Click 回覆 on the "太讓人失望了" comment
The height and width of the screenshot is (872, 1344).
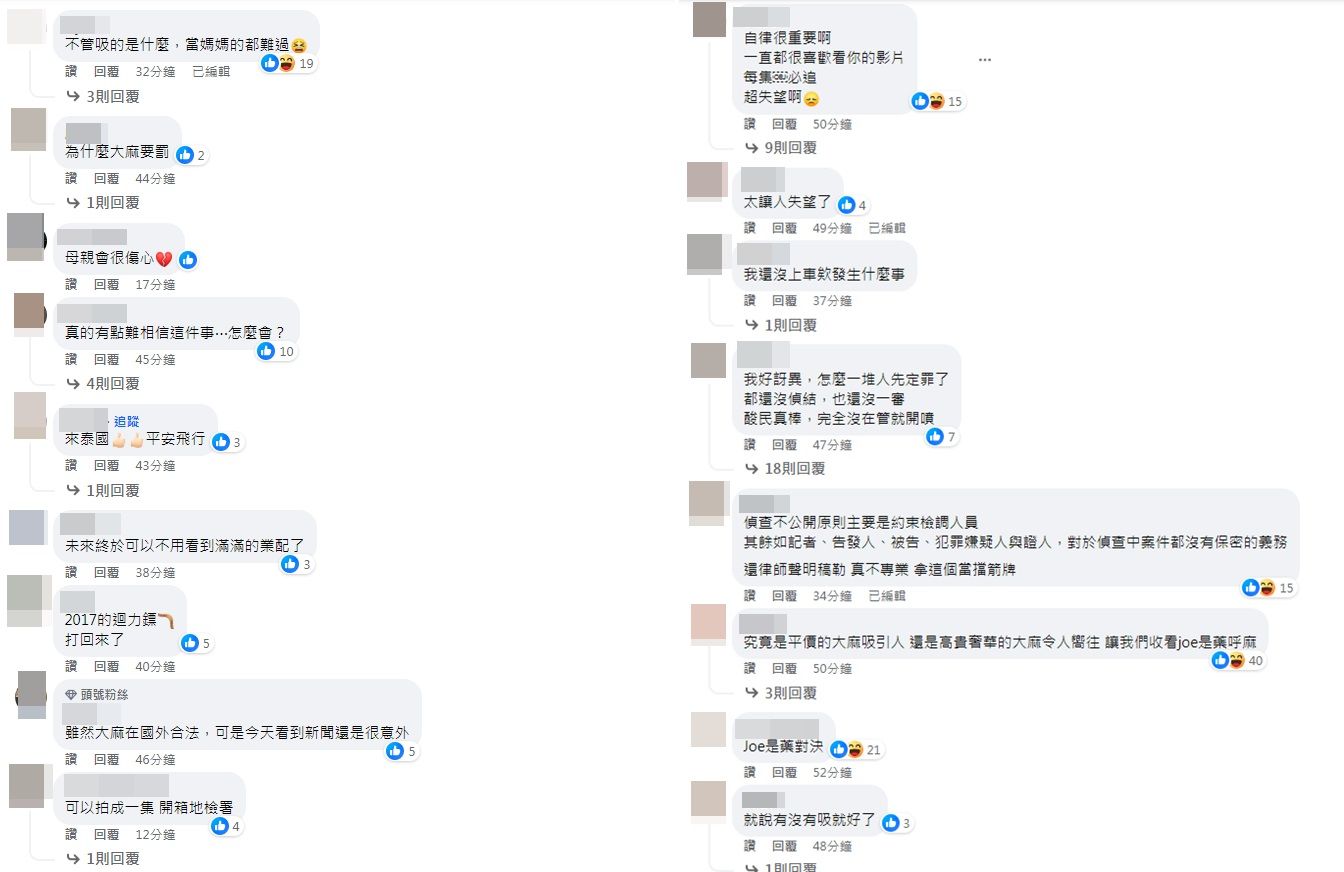[x=785, y=228]
